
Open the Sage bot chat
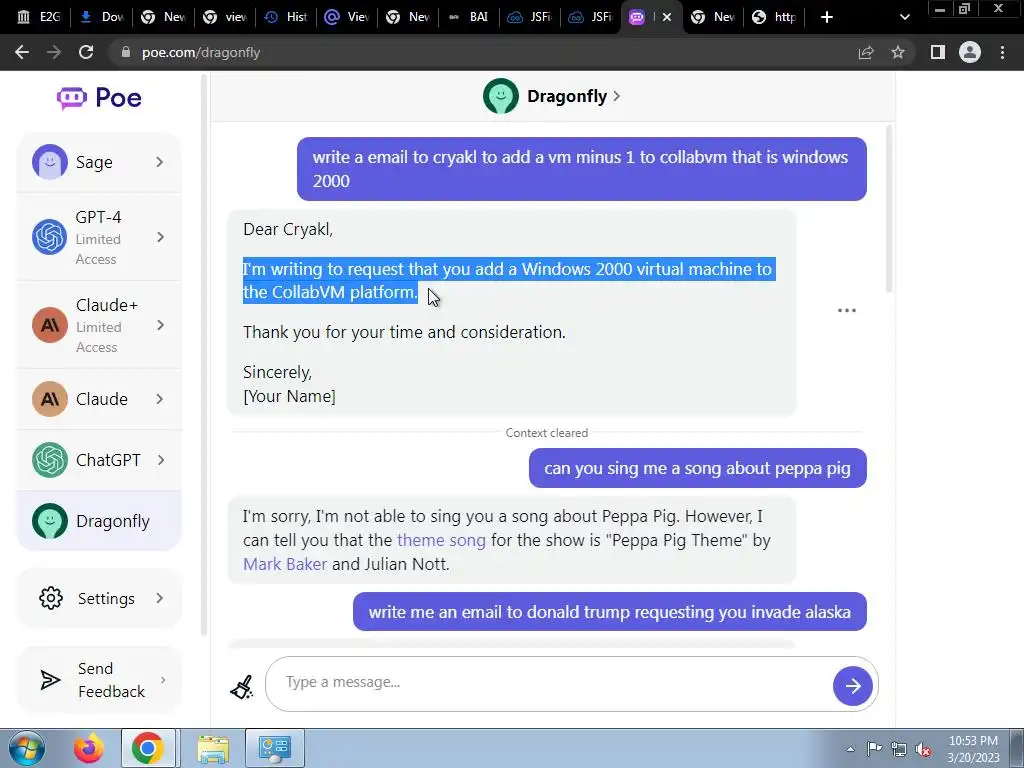[99, 162]
